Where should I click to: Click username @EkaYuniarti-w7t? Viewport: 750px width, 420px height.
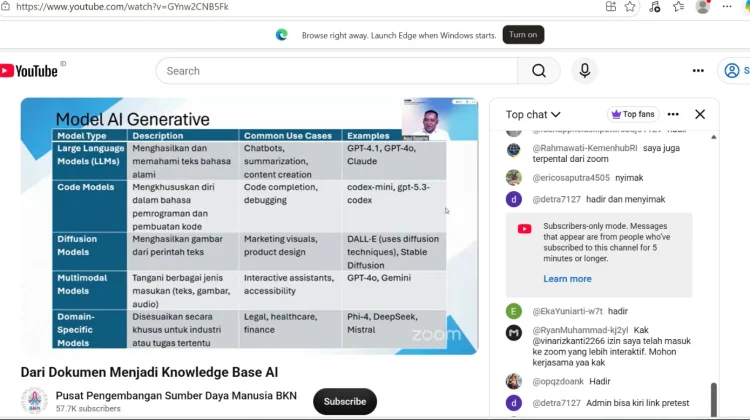coord(567,311)
